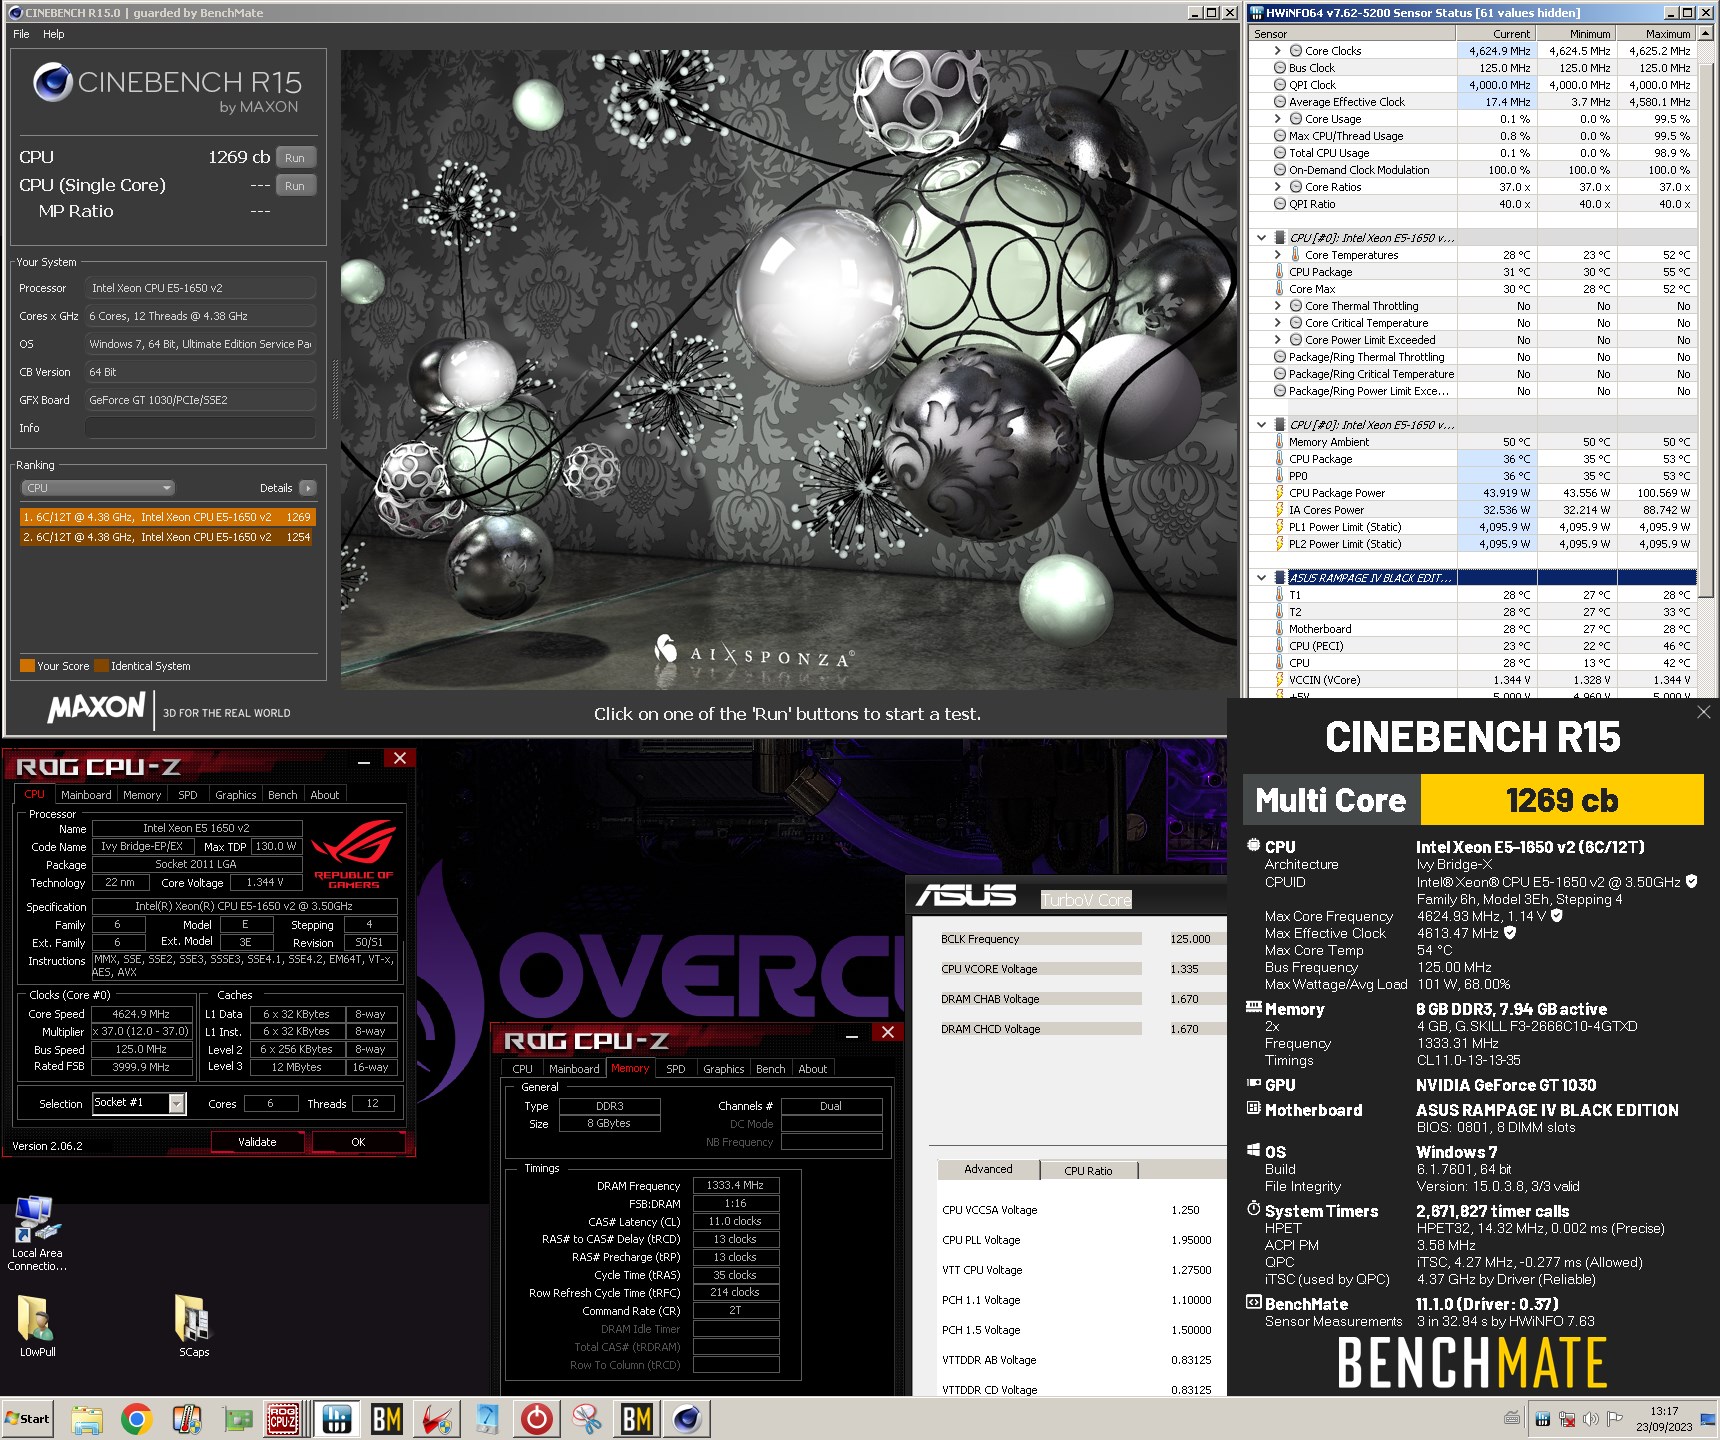
Task: Expand the Core Usage sensor row
Action: 1277,118
